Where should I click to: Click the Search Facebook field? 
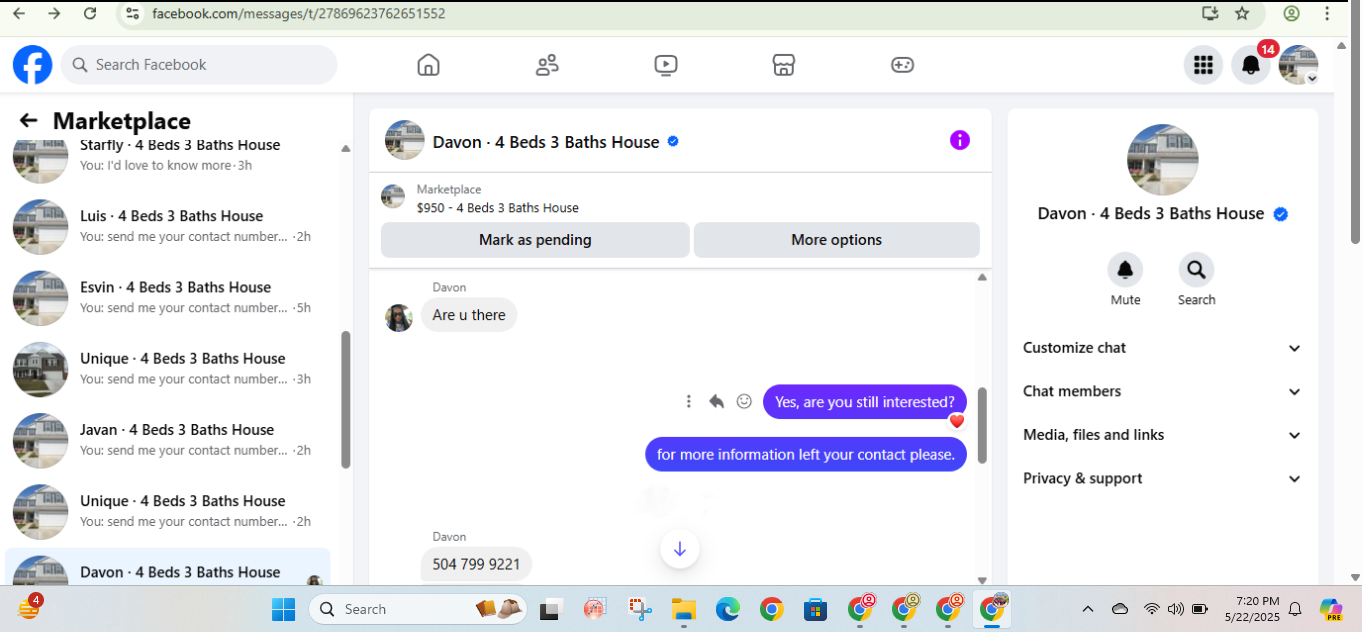(x=199, y=65)
